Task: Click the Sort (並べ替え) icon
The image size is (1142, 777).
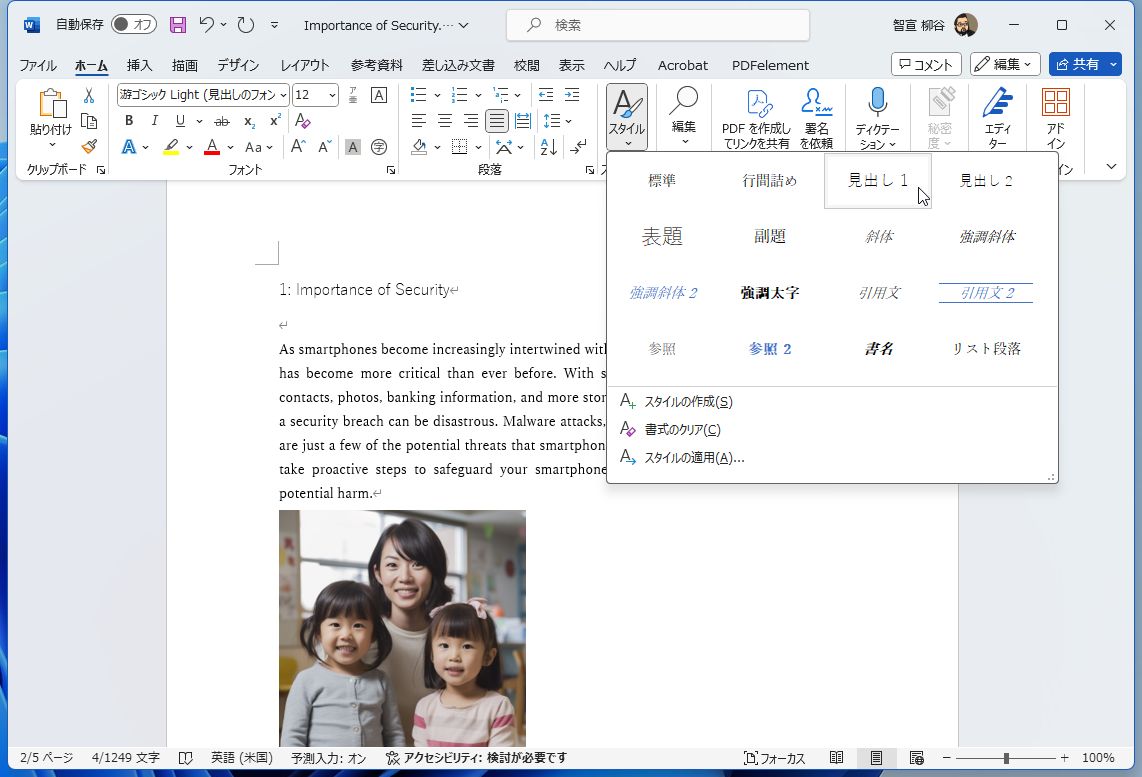Action: click(x=549, y=146)
